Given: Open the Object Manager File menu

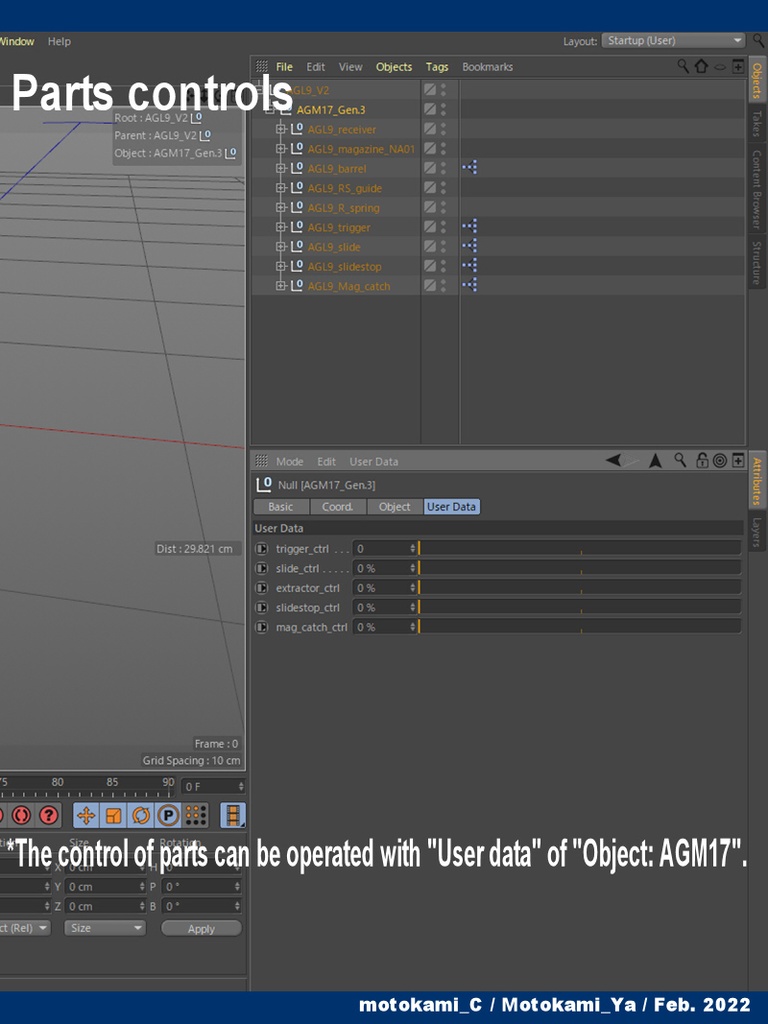Looking at the screenshot, I should point(284,67).
